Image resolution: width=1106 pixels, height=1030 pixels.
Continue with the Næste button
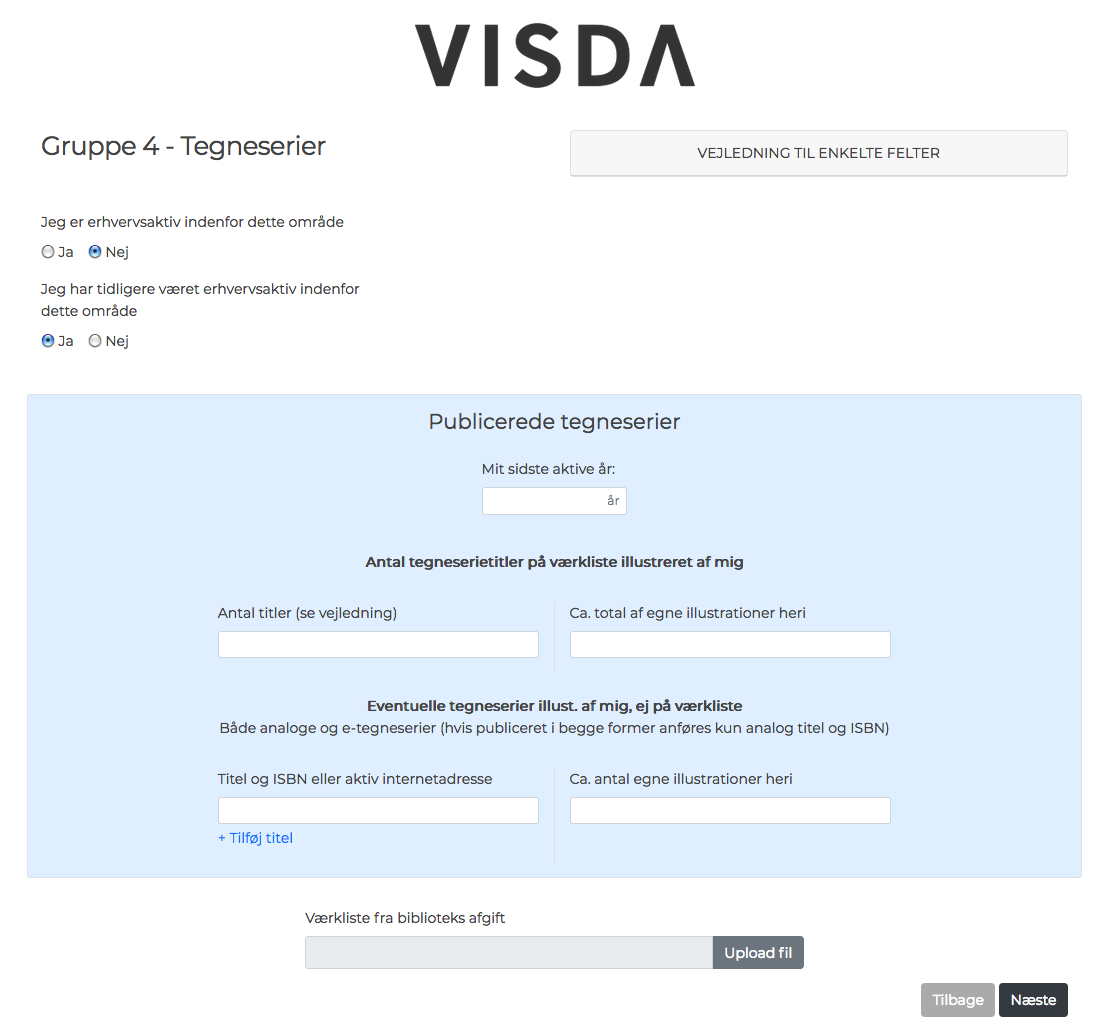(x=1033, y=1000)
